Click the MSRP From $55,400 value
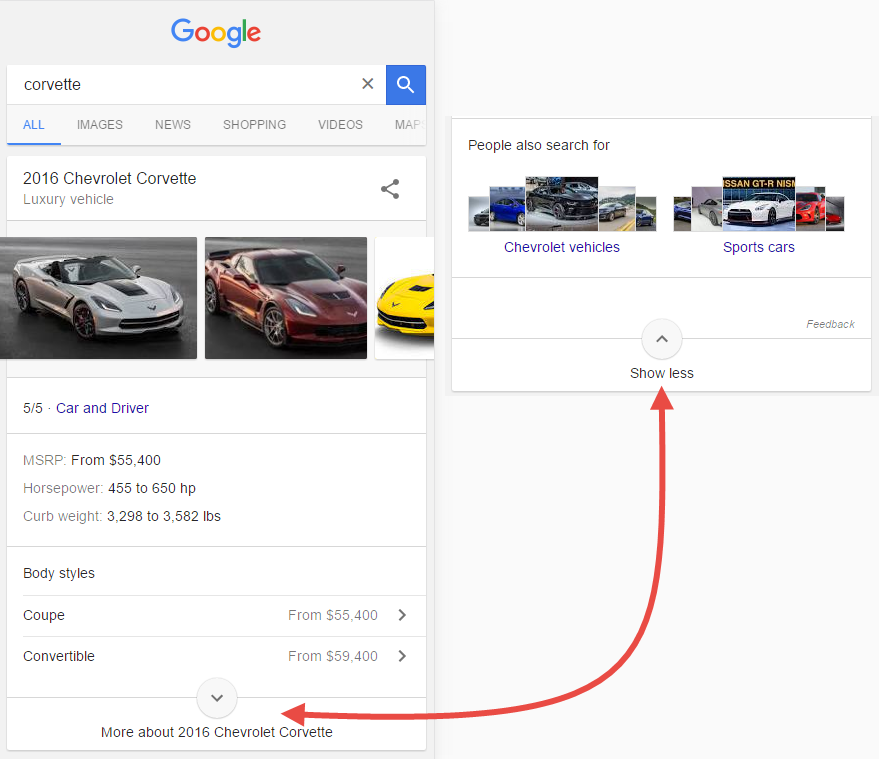879x759 pixels. point(116,460)
